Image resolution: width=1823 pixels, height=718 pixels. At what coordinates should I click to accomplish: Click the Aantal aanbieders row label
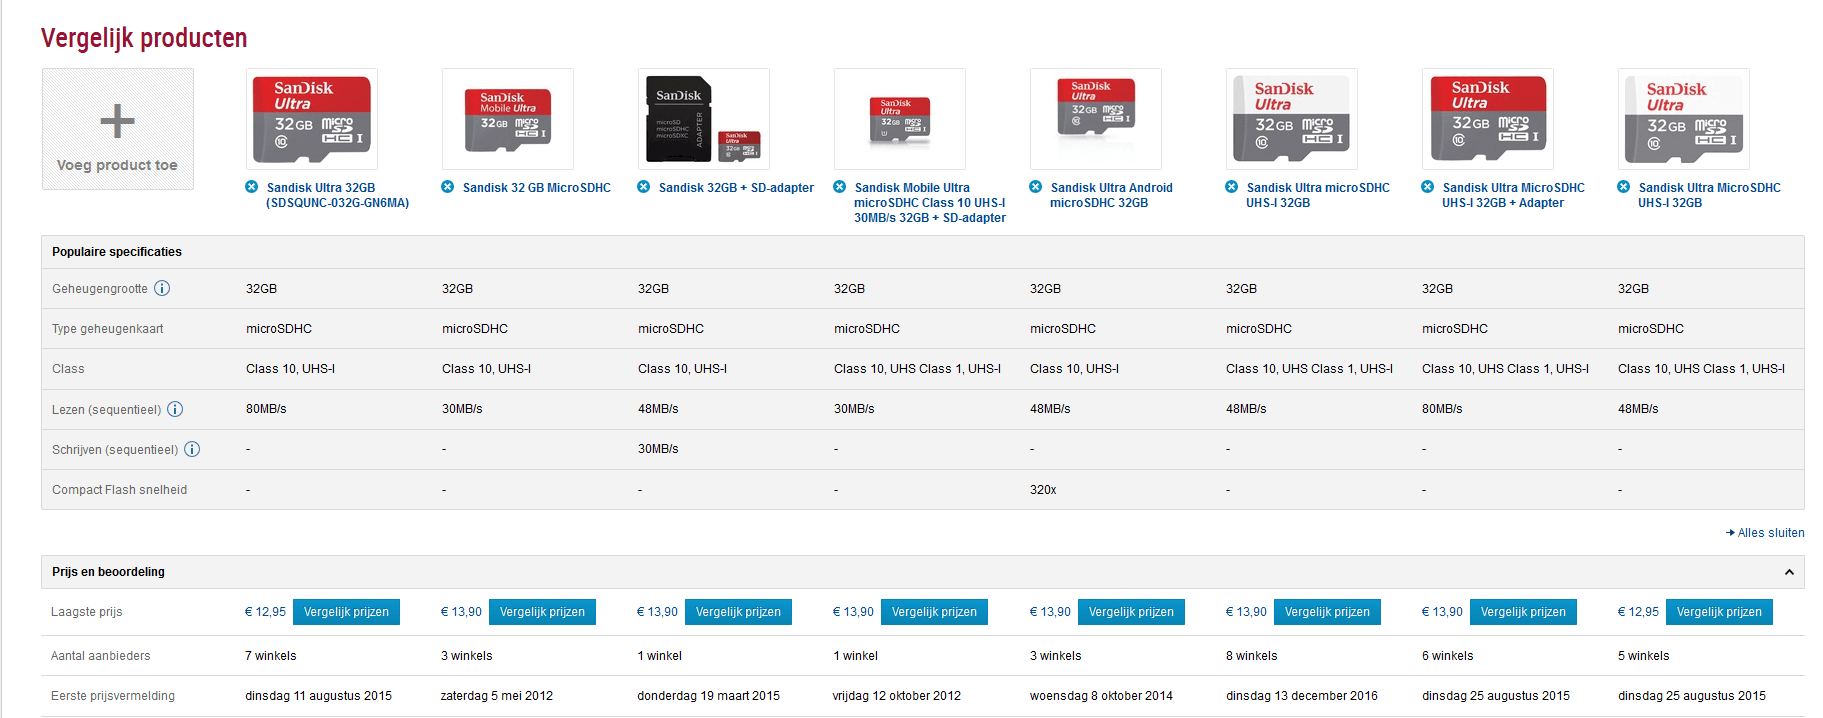(x=101, y=656)
